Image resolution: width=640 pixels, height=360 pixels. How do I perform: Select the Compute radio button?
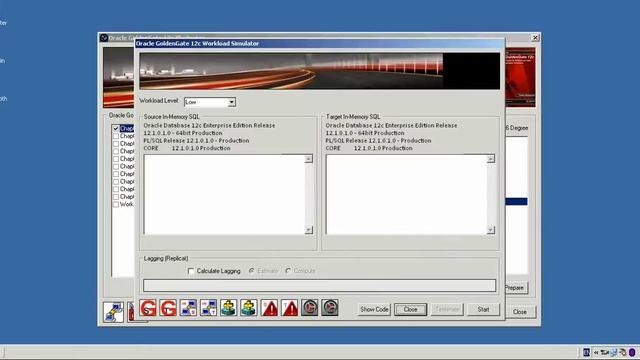[x=288, y=271]
